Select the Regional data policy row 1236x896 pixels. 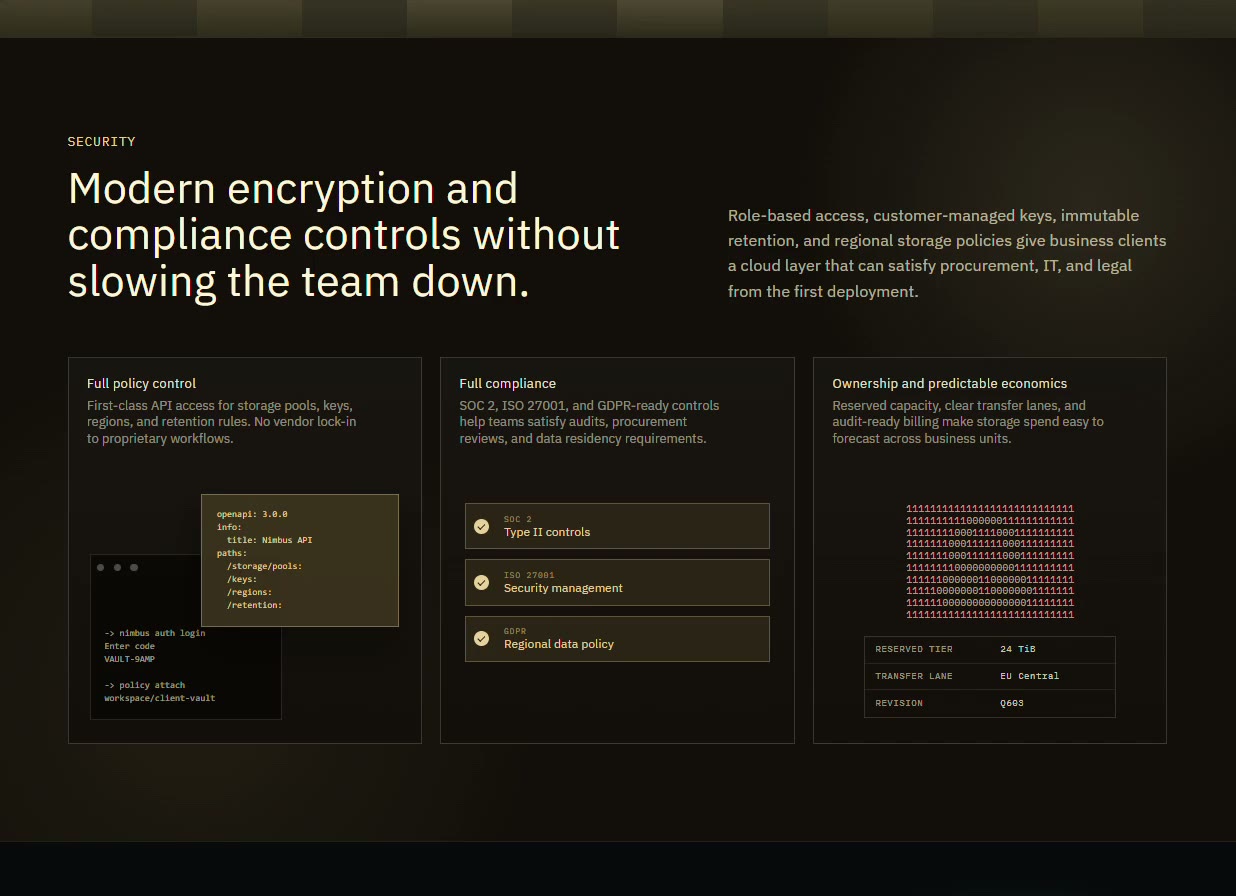(x=617, y=639)
